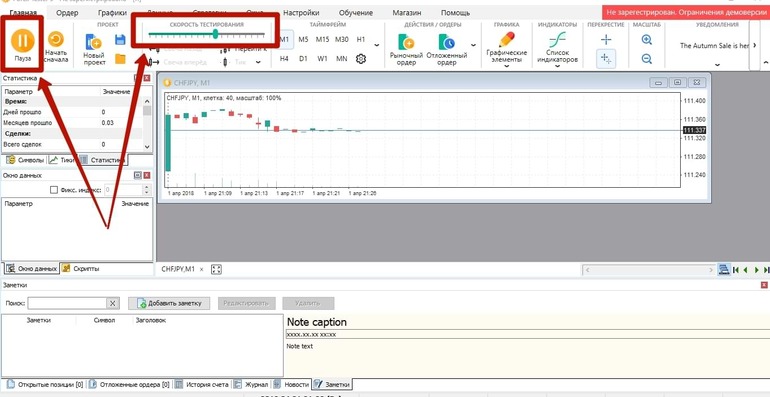Zoom in with the magnifier plus icon
This screenshot has width=770, height=397.
click(647, 40)
